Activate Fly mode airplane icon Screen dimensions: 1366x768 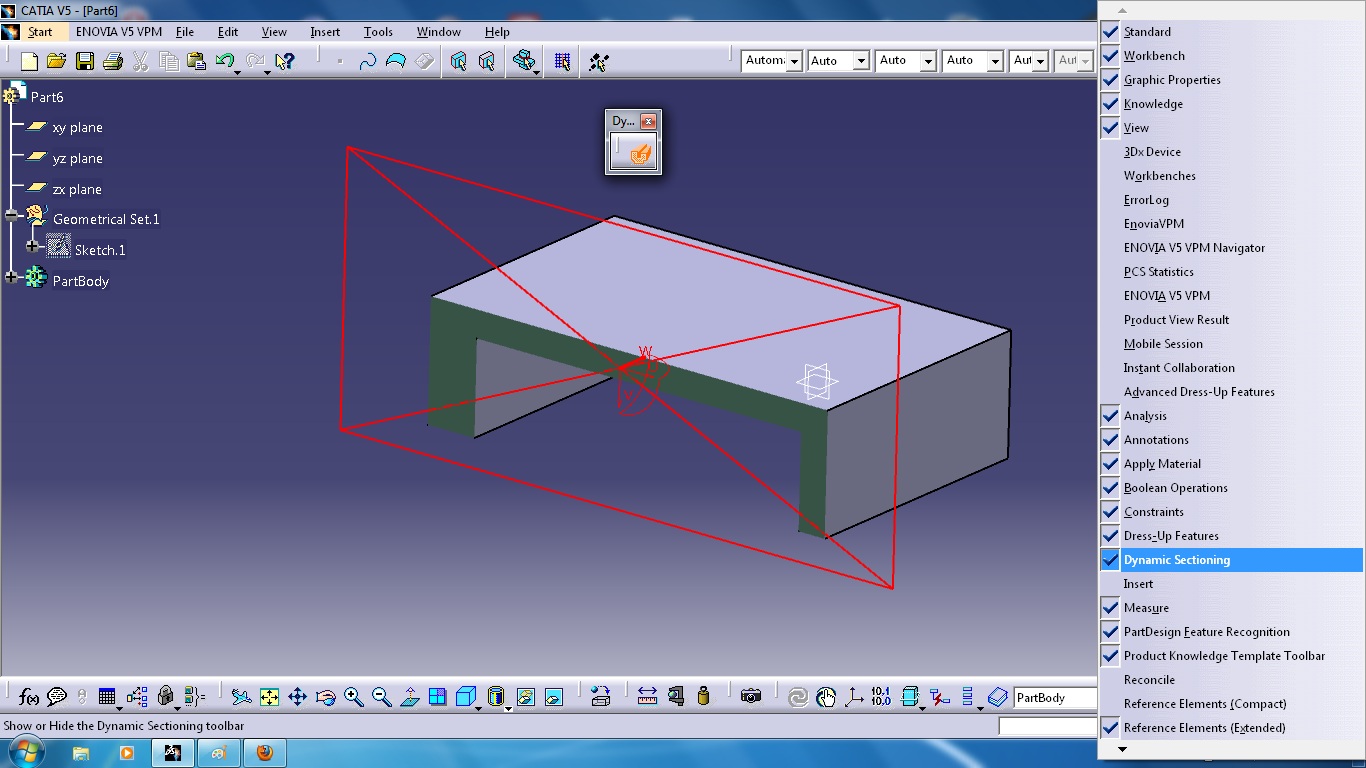click(x=241, y=697)
